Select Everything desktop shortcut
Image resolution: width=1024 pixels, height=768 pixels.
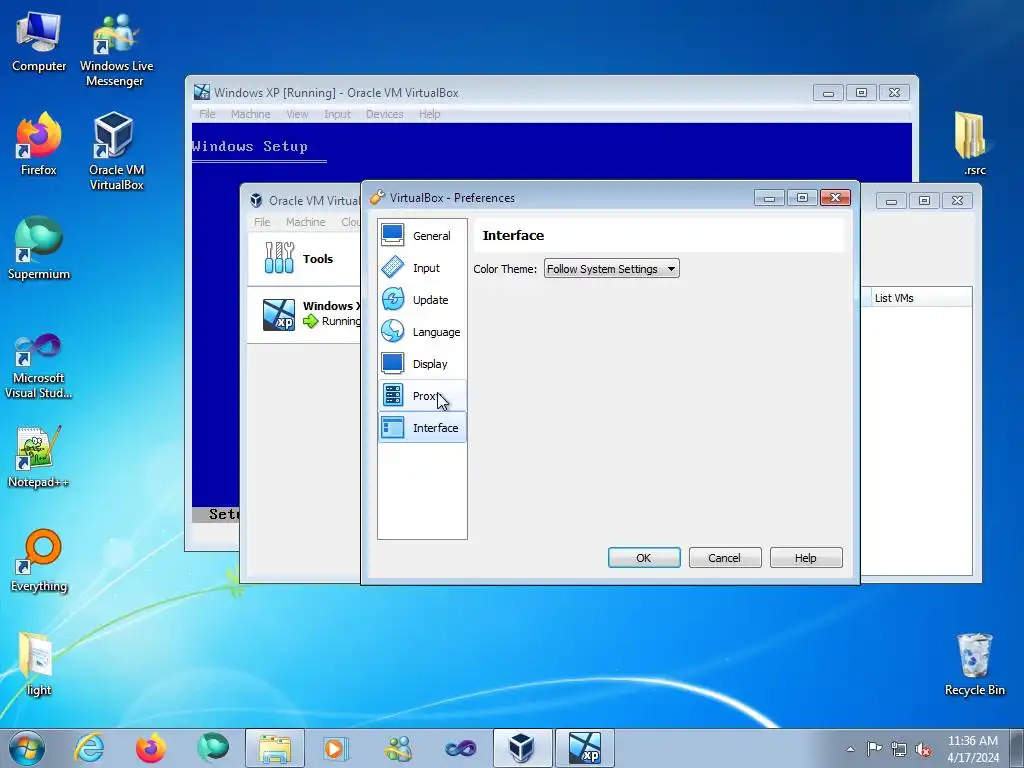coord(39,562)
